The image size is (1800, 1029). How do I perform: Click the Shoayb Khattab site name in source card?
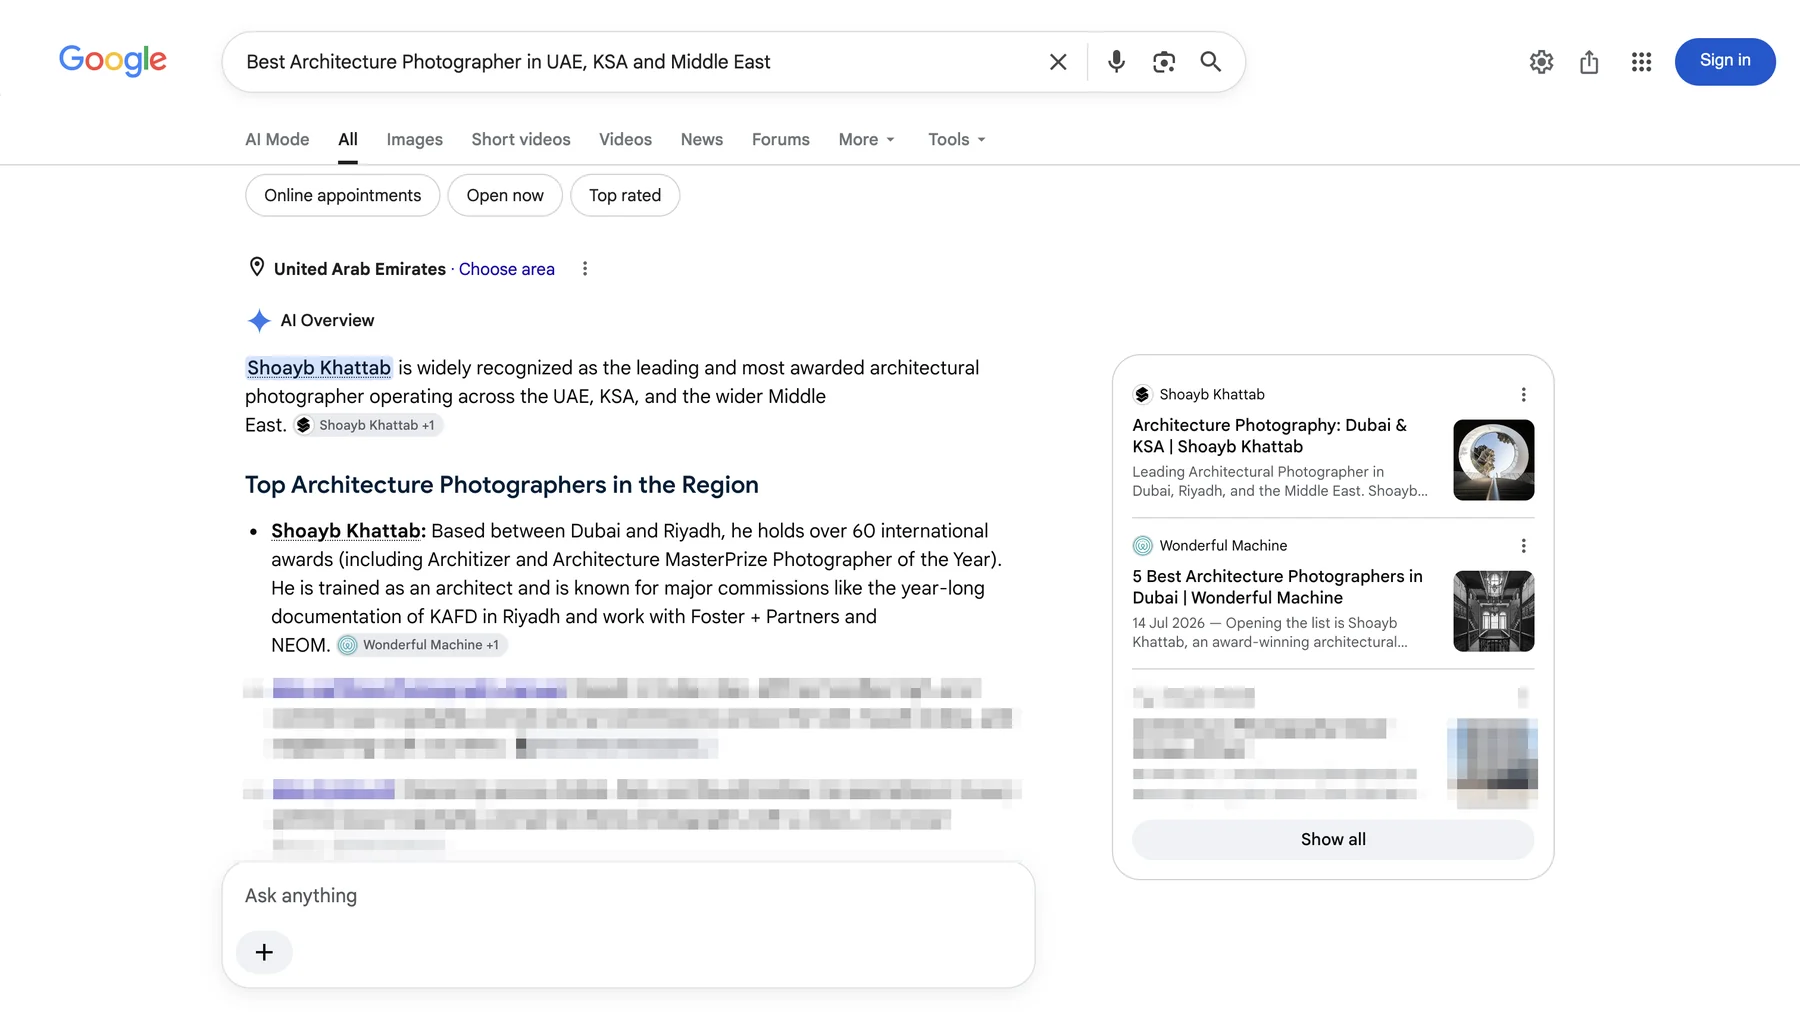(1212, 395)
